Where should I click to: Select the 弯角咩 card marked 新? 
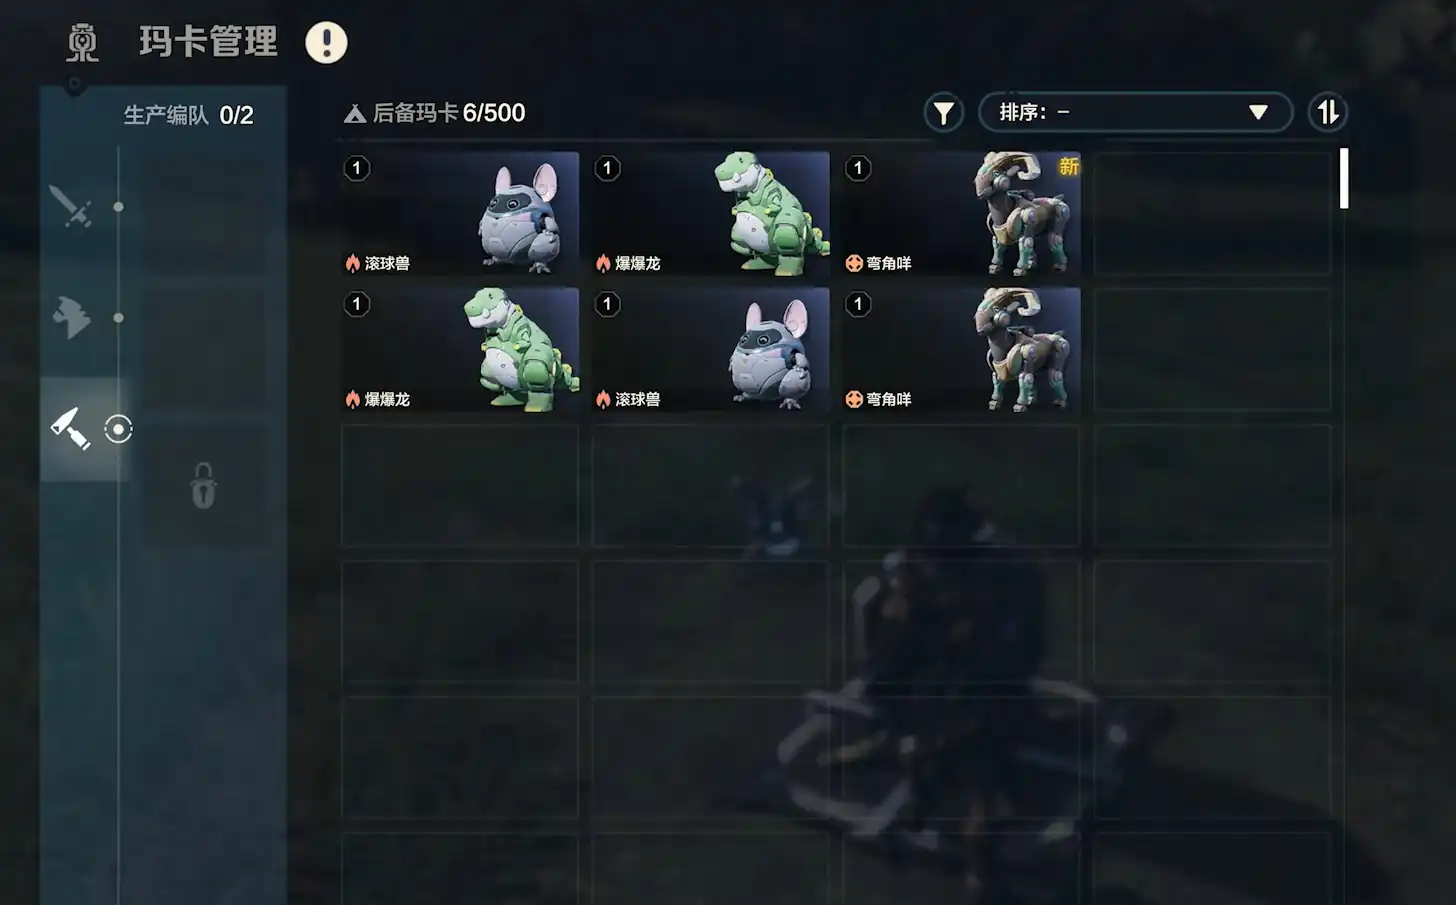[962, 213]
